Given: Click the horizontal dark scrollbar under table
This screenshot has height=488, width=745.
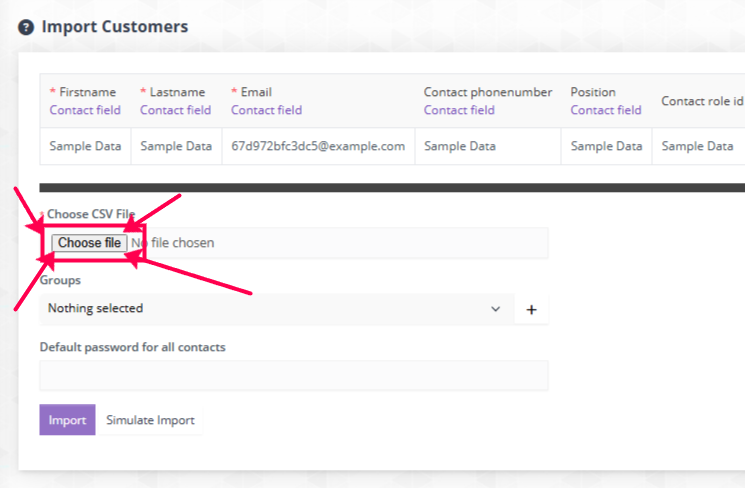Looking at the screenshot, I should pyautogui.click(x=392, y=188).
